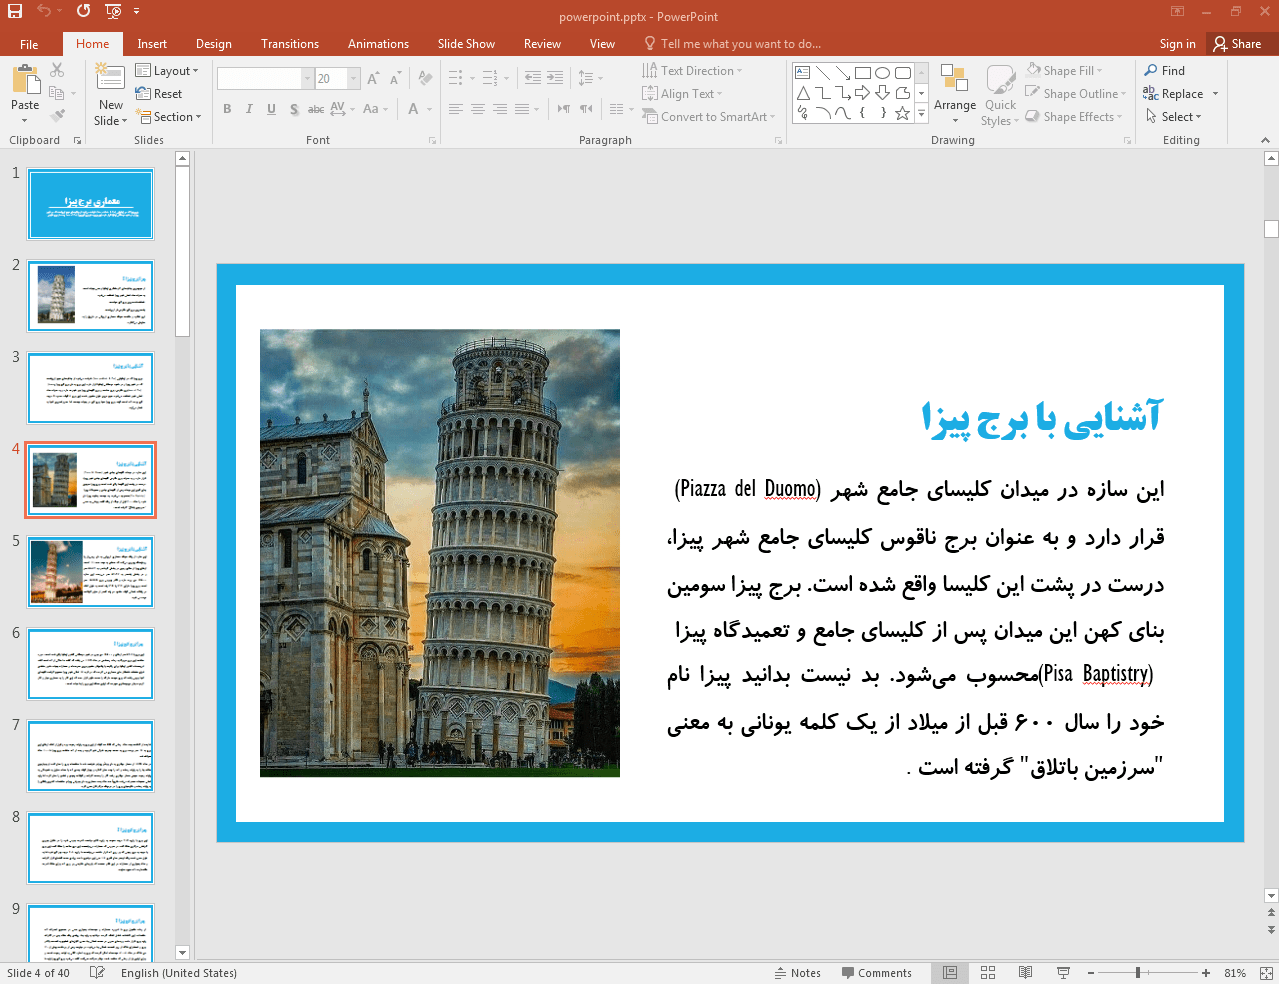Open the font size dropdown

click(x=354, y=78)
